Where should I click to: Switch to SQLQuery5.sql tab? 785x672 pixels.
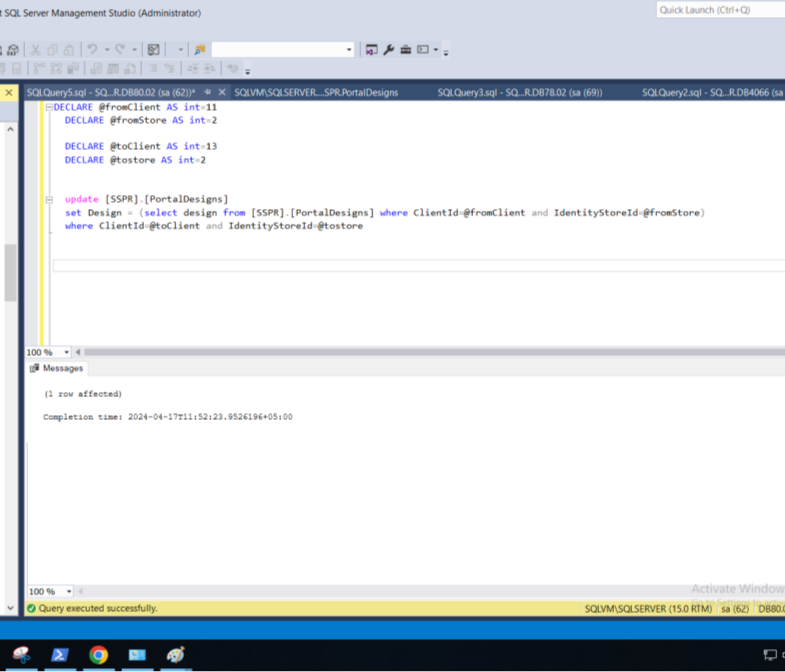click(x=111, y=92)
